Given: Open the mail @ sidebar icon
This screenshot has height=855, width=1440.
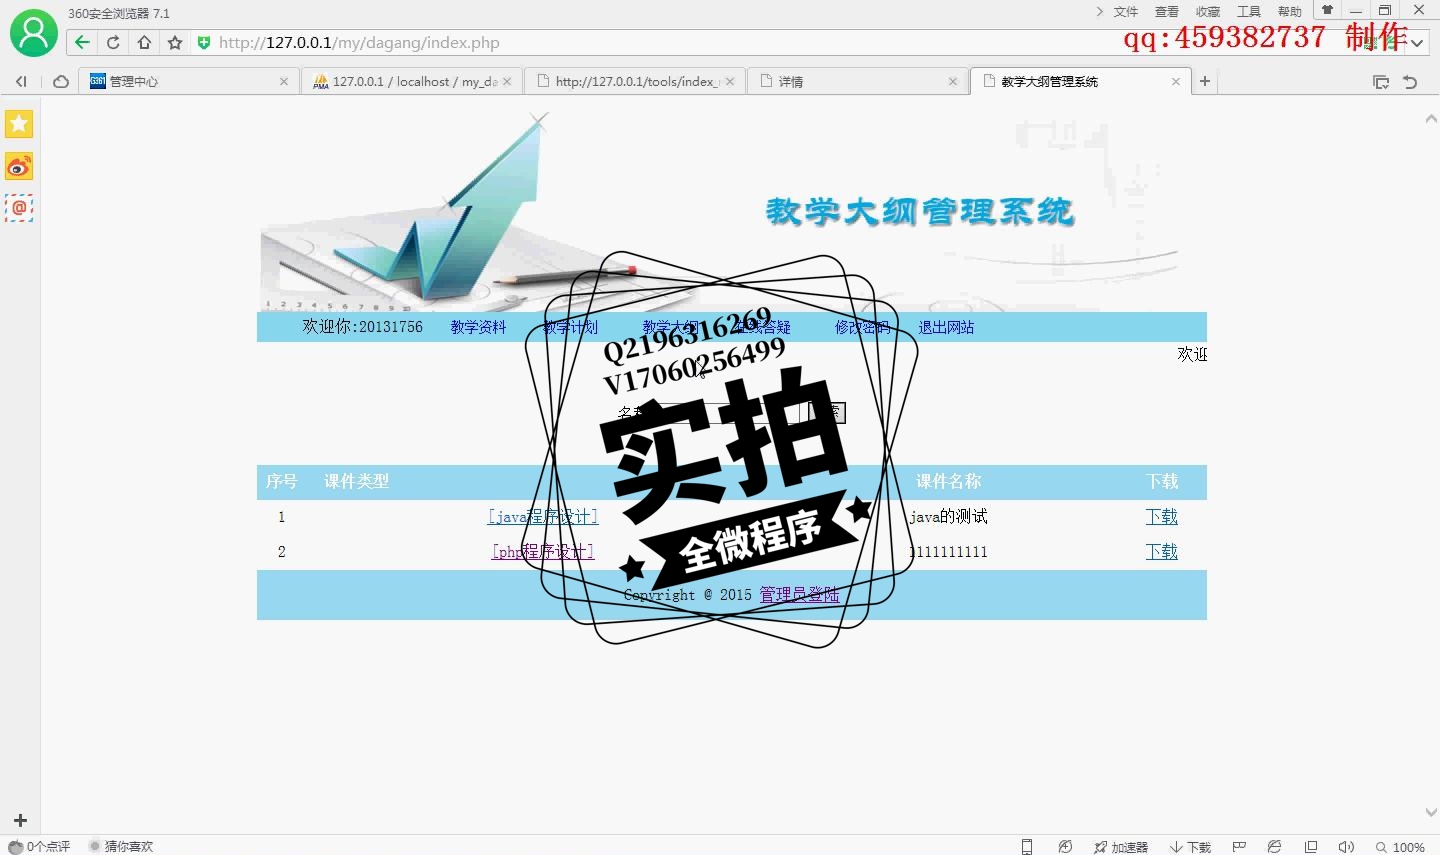Looking at the screenshot, I should pyautogui.click(x=19, y=208).
